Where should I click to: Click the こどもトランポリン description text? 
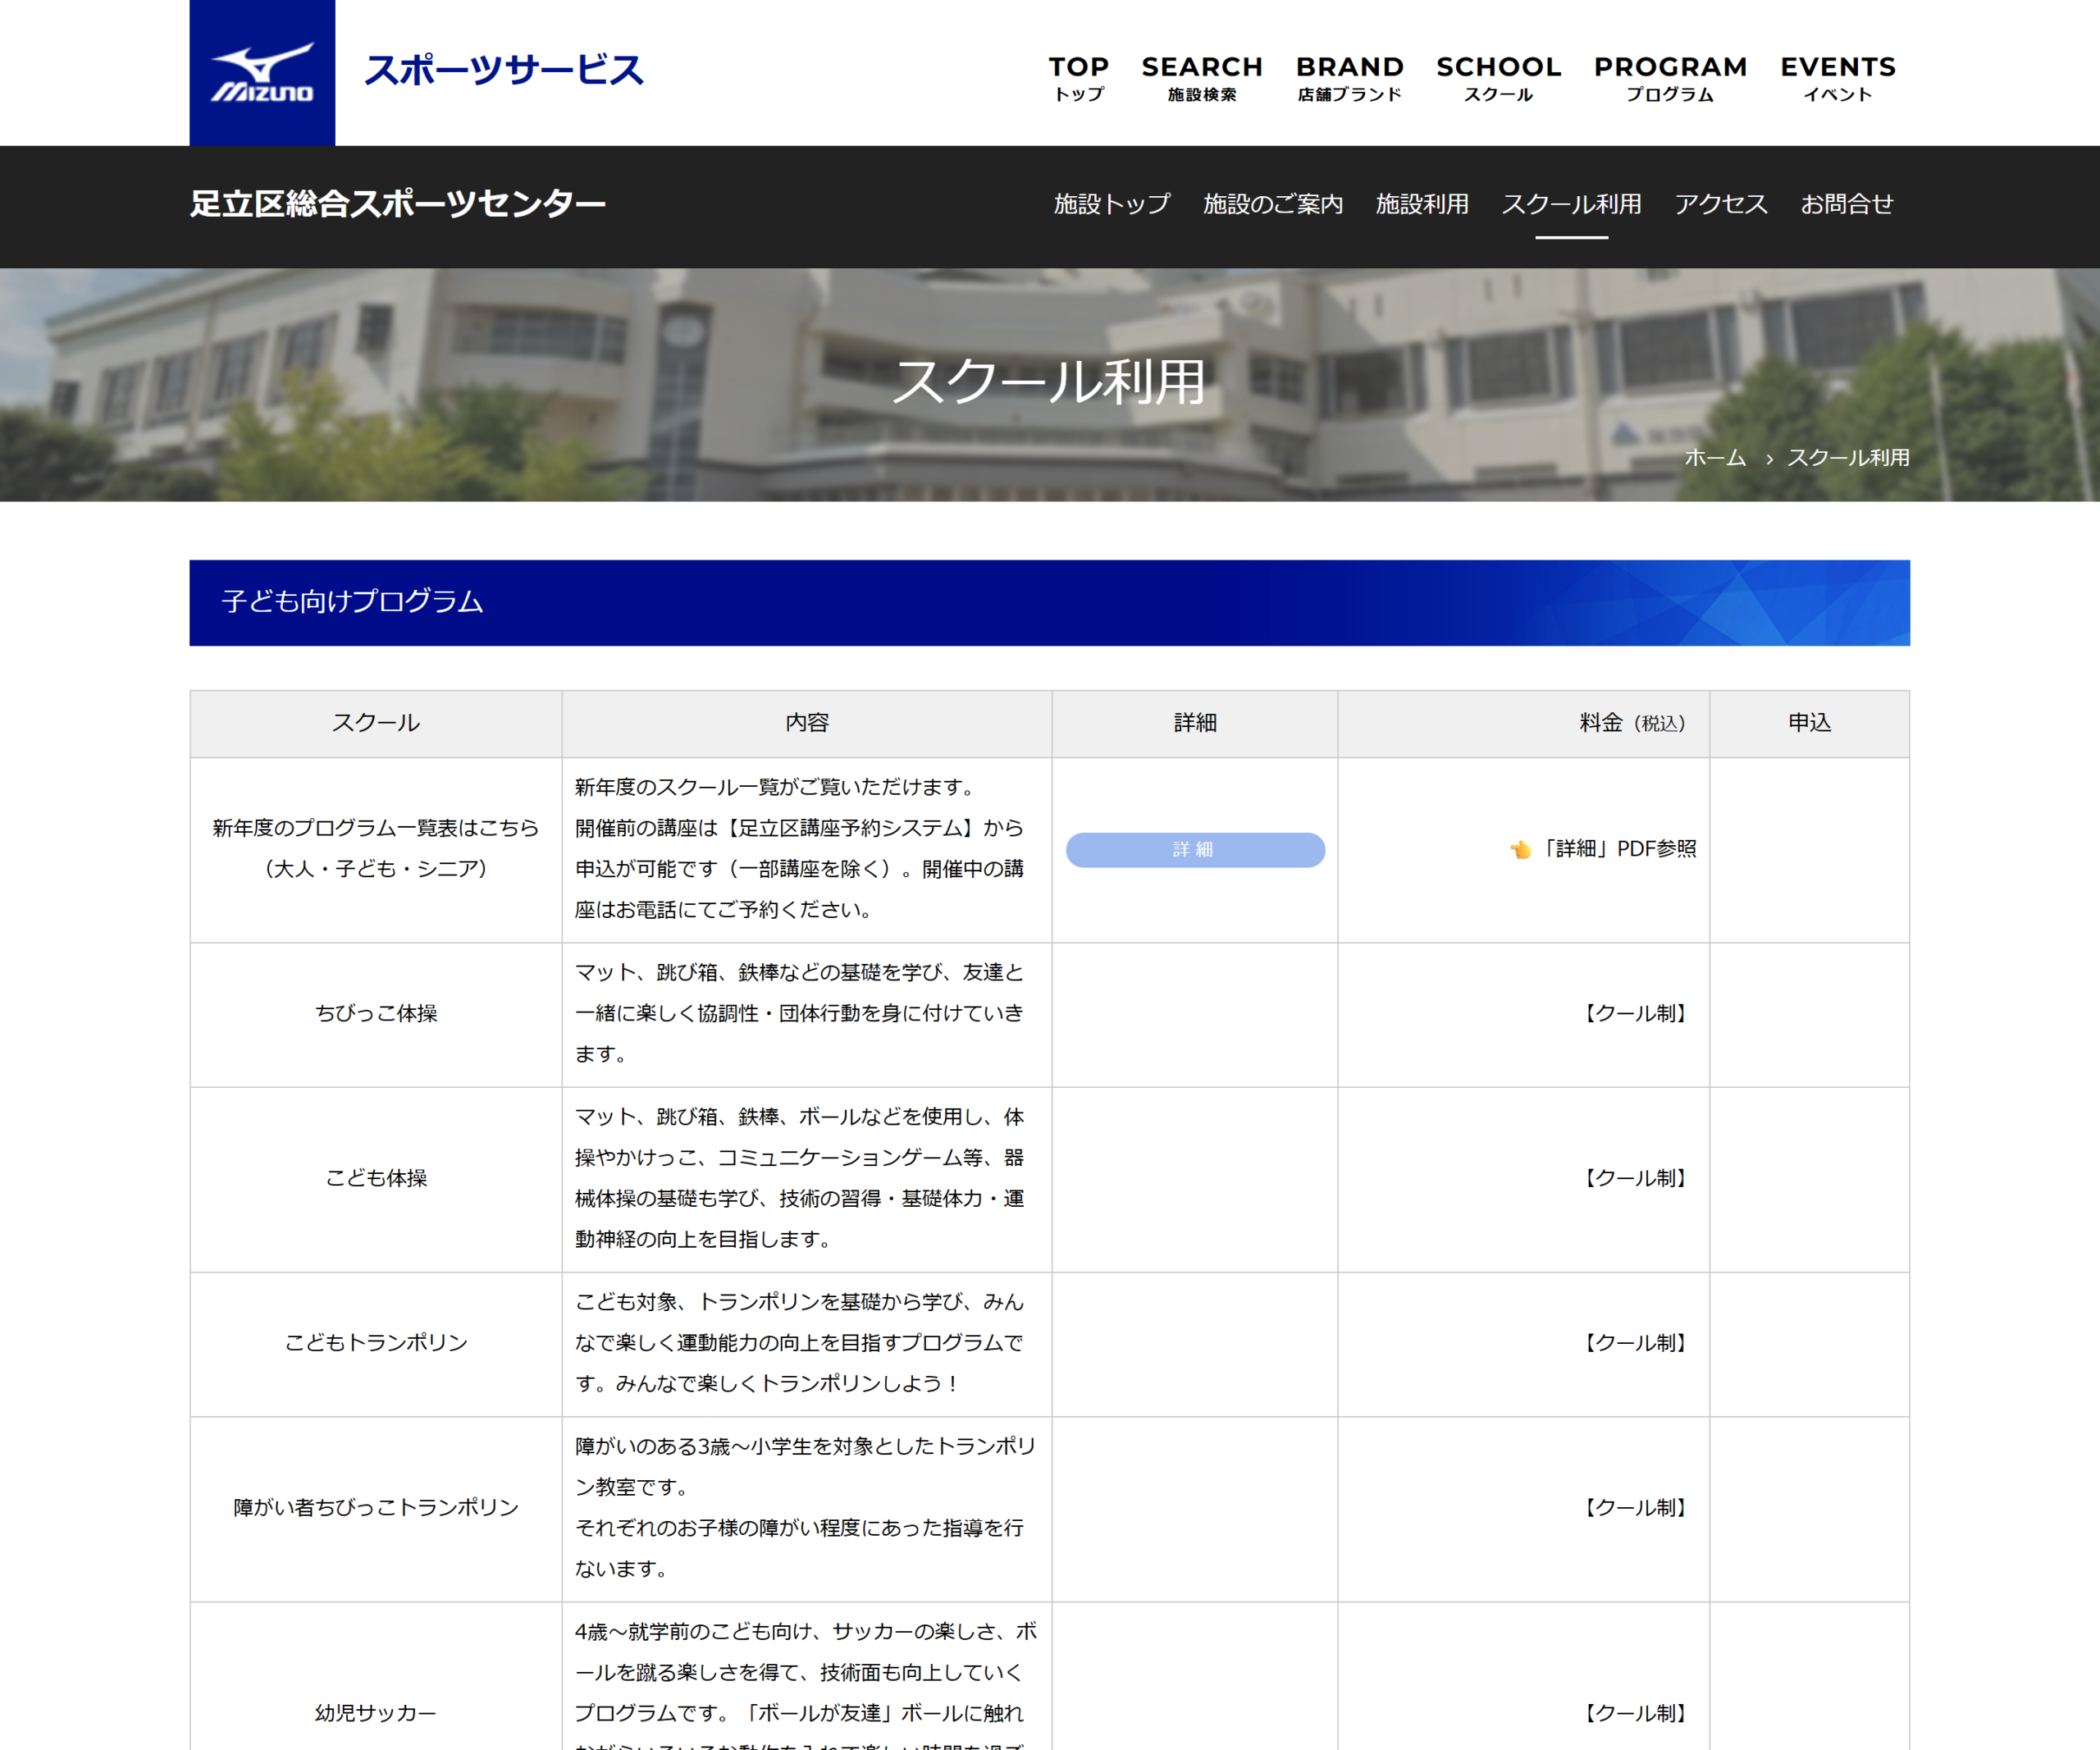click(x=800, y=1343)
